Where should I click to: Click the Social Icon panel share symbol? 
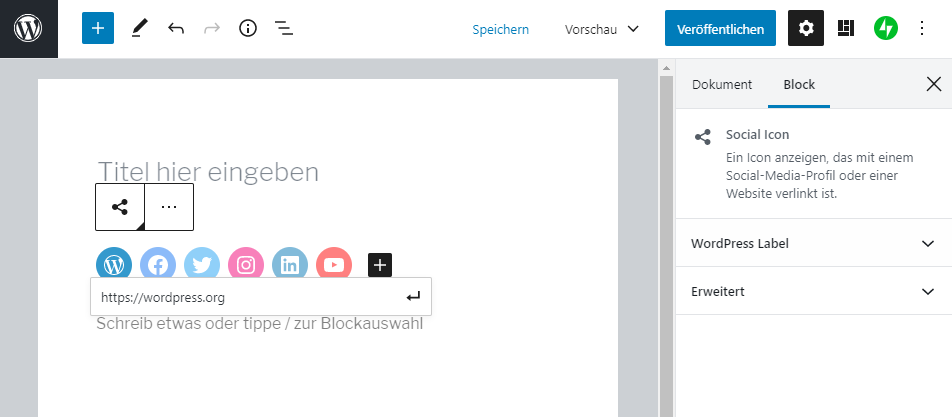pos(702,137)
